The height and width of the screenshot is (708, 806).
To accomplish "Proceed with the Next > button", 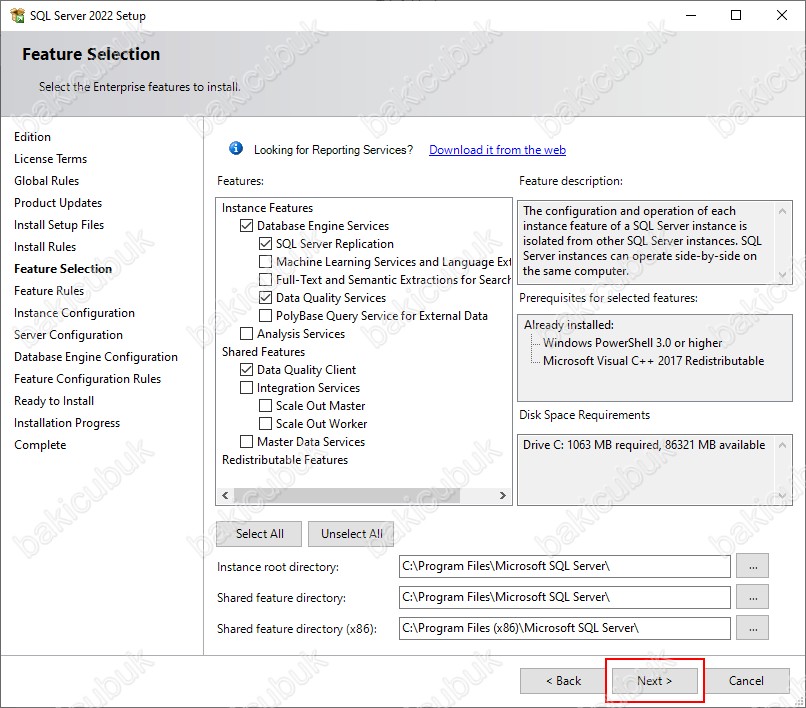I will [654, 681].
